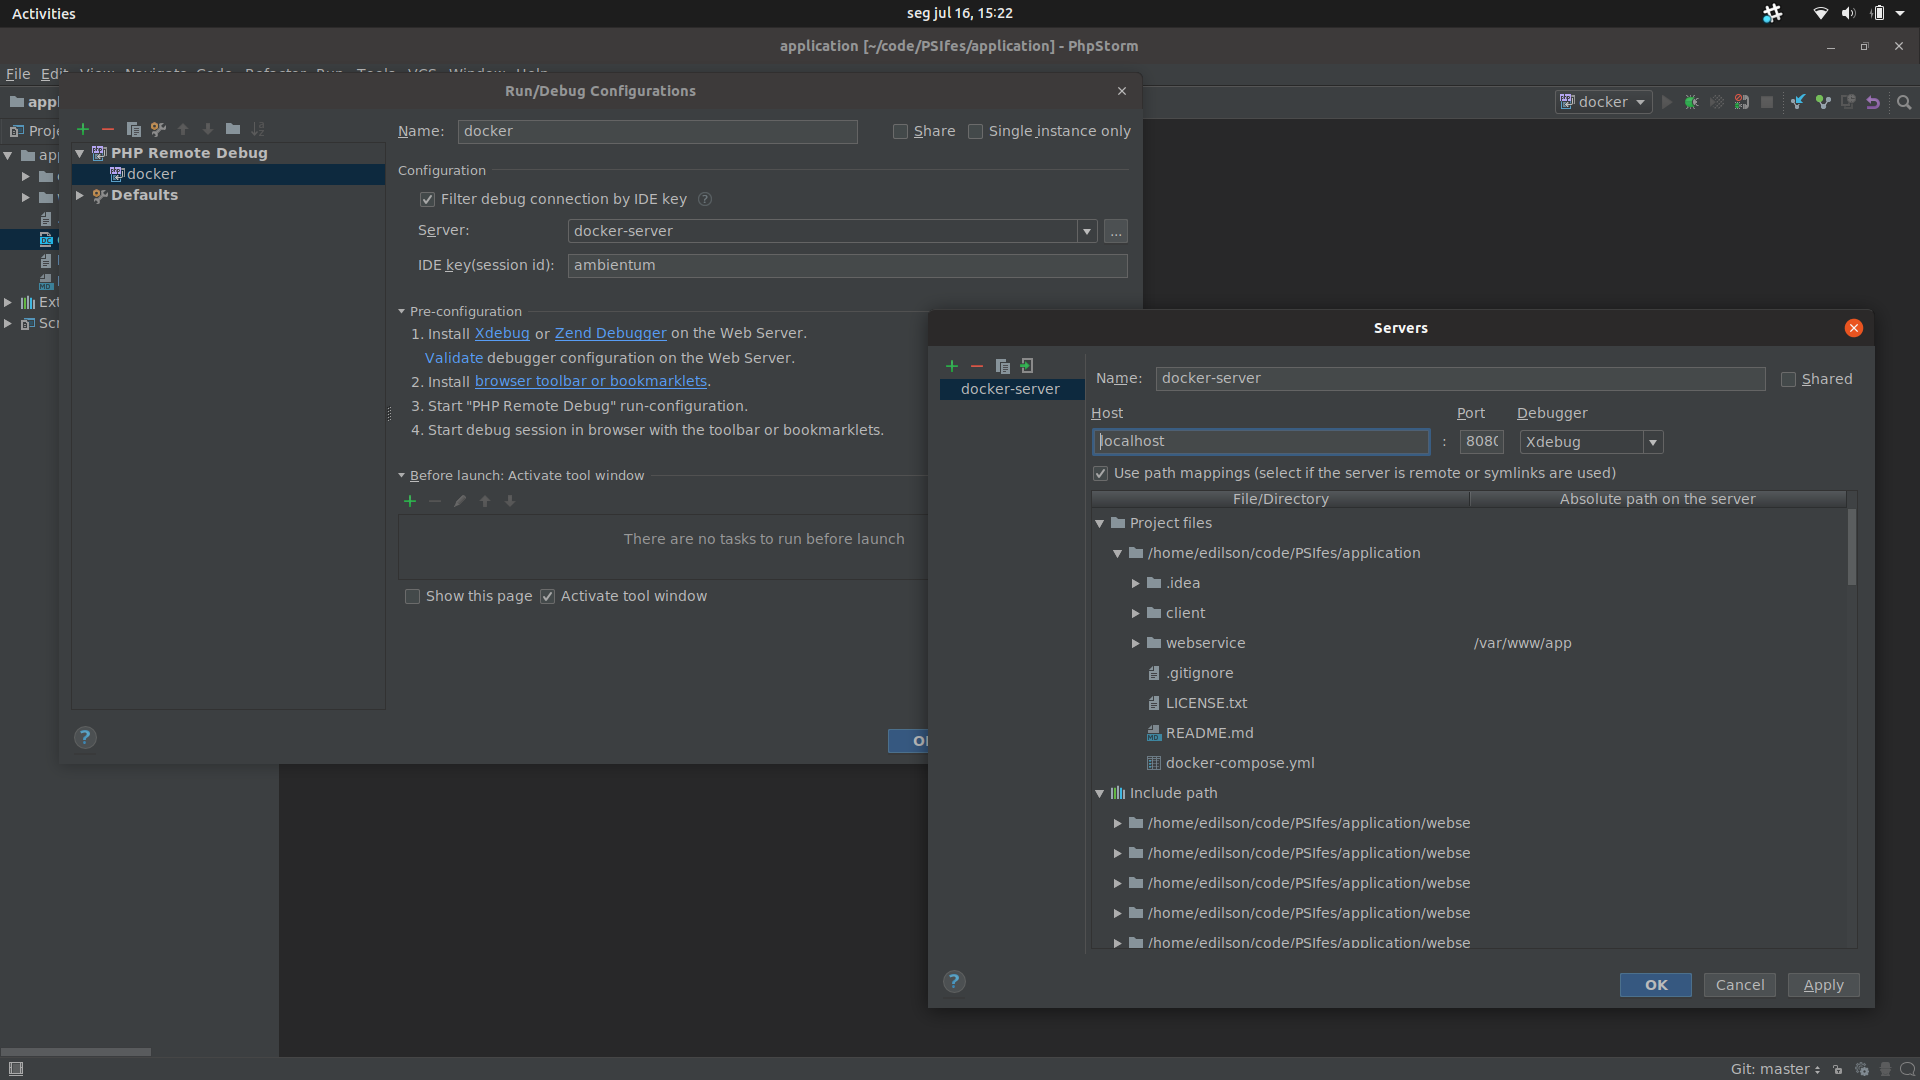The width and height of the screenshot is (1920, 1080).
Task: Click Cancel in the Servers dialog
Action: [1740, 985]
